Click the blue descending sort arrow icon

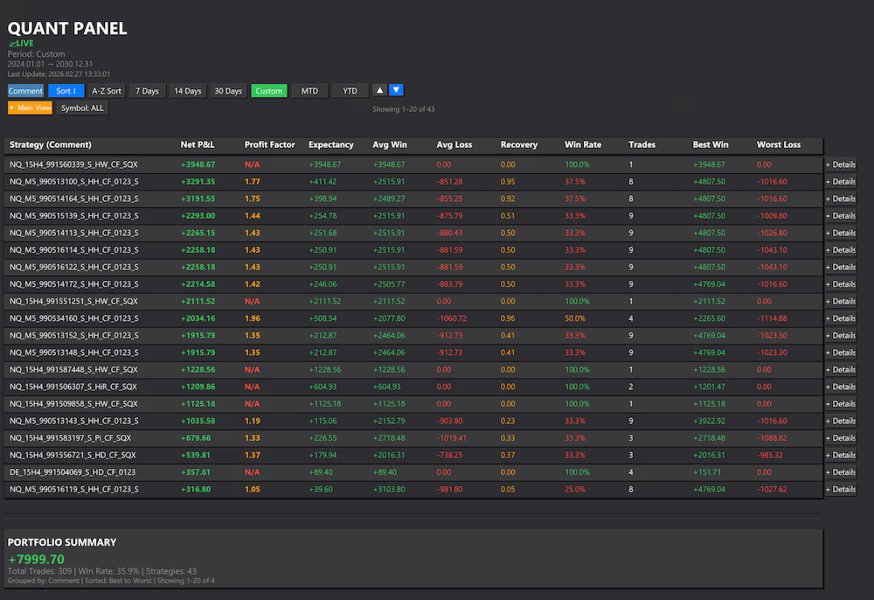[394, 90]
